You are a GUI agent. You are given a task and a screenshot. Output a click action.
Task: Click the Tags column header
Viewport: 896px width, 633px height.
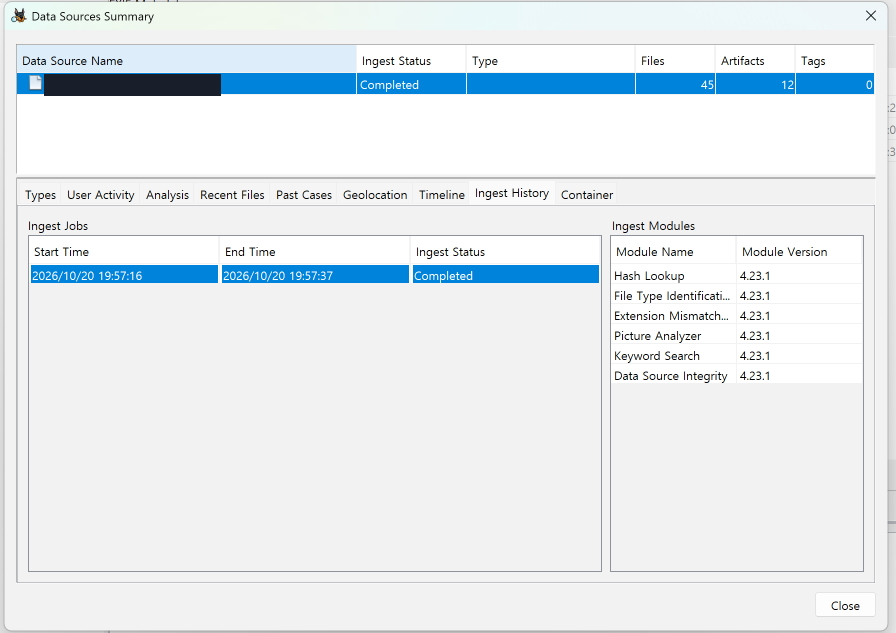coord(835,61)
